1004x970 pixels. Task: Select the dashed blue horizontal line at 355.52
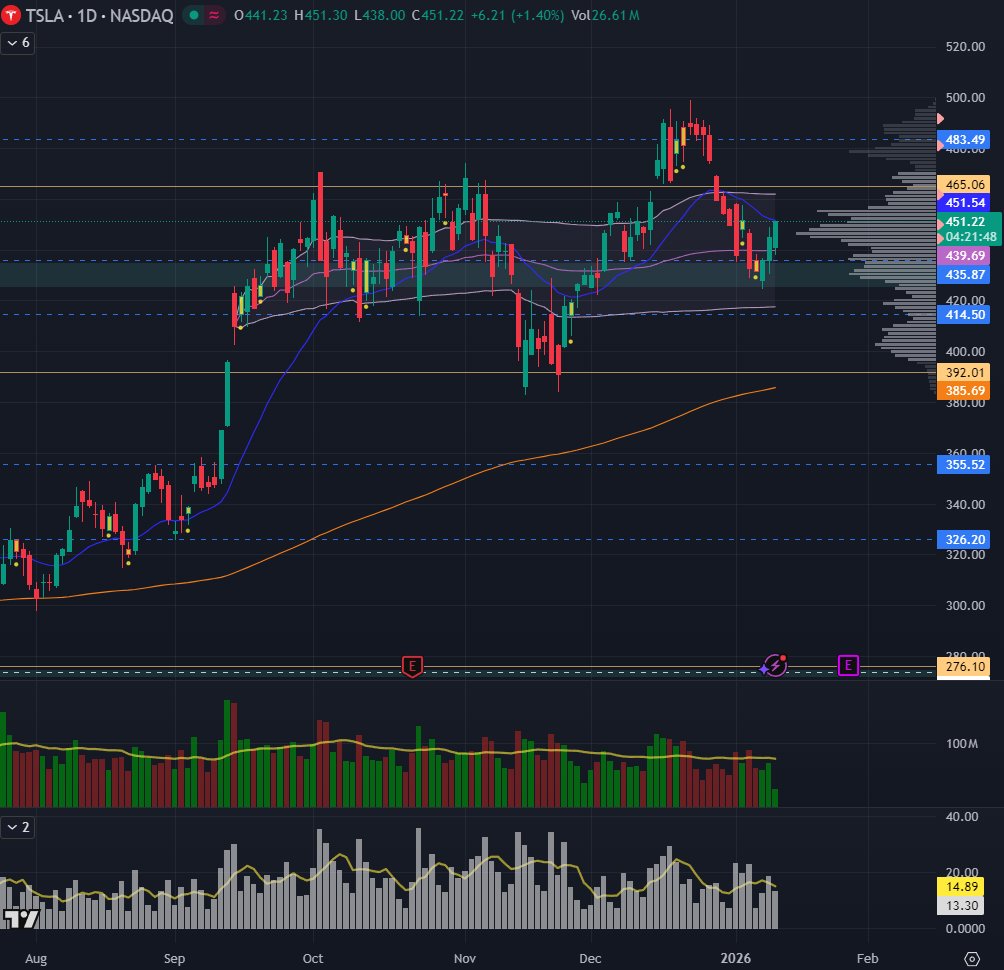pyautogui.click(x=467, y=465)
